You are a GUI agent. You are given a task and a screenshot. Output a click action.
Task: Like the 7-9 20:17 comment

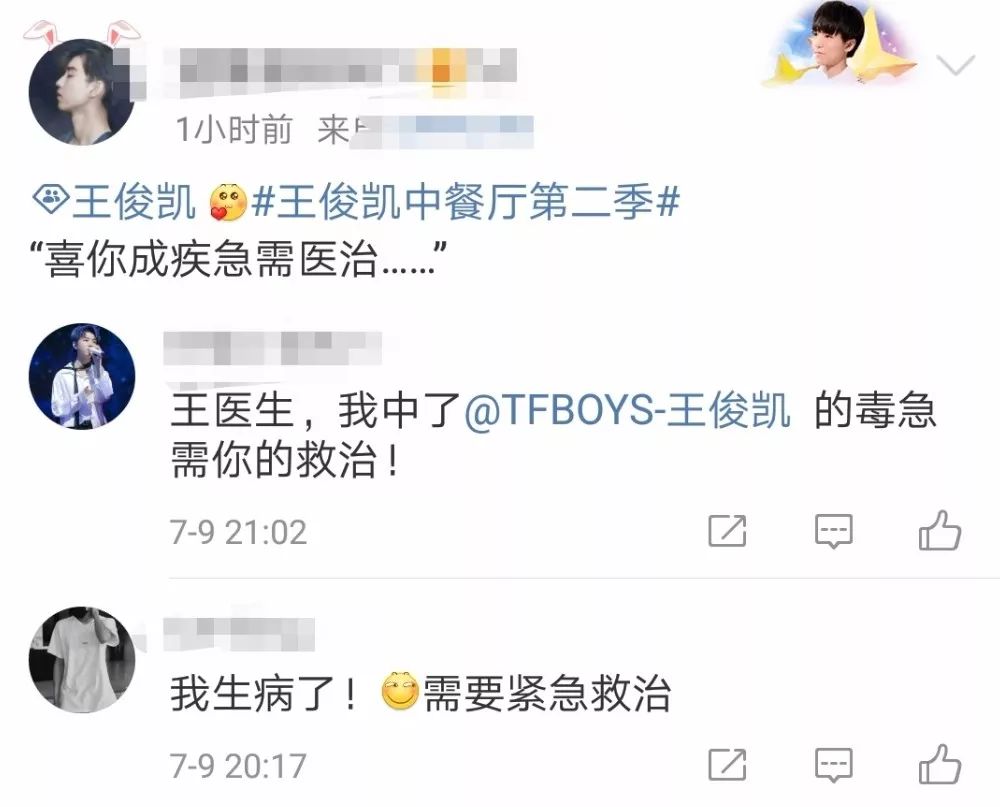point(939,764)
